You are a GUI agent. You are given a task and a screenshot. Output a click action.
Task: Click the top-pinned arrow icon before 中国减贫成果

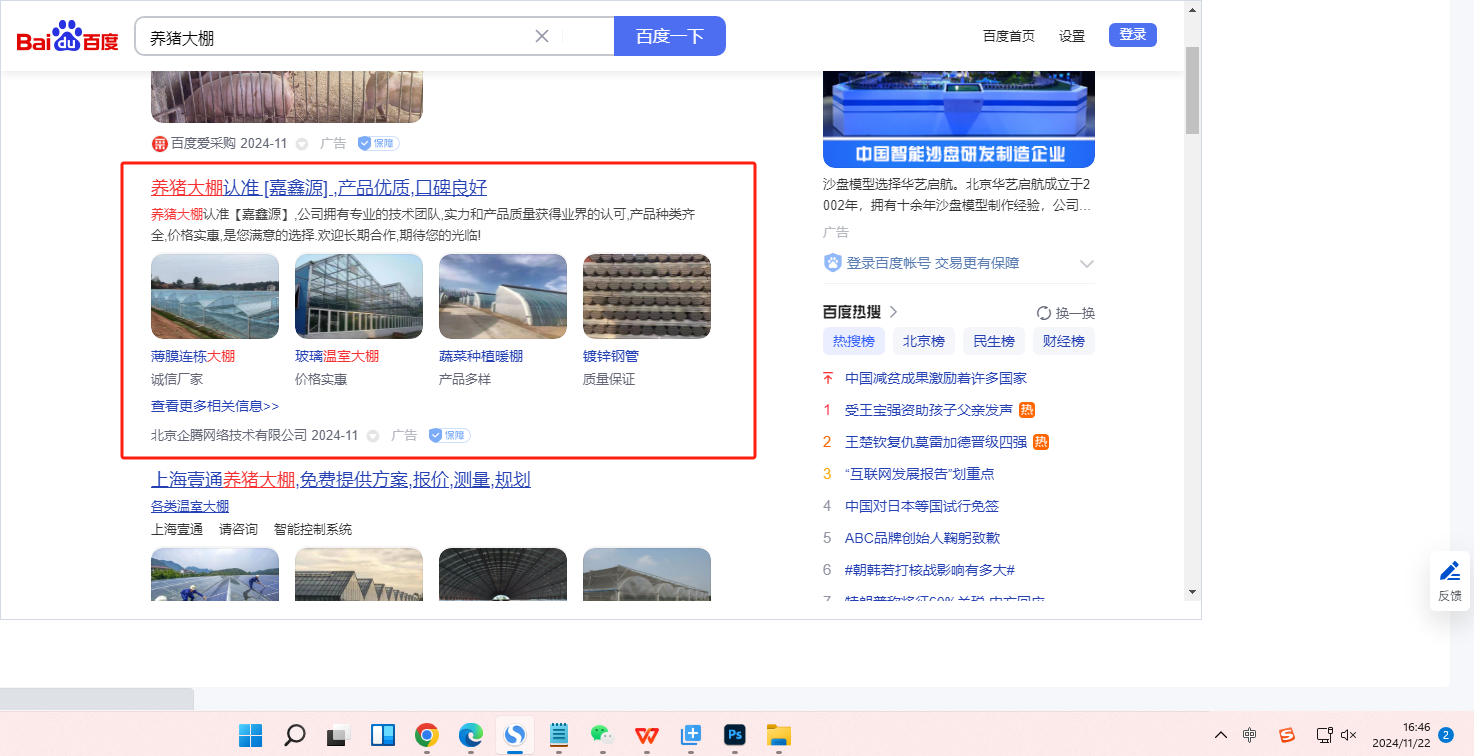[827, 378]
